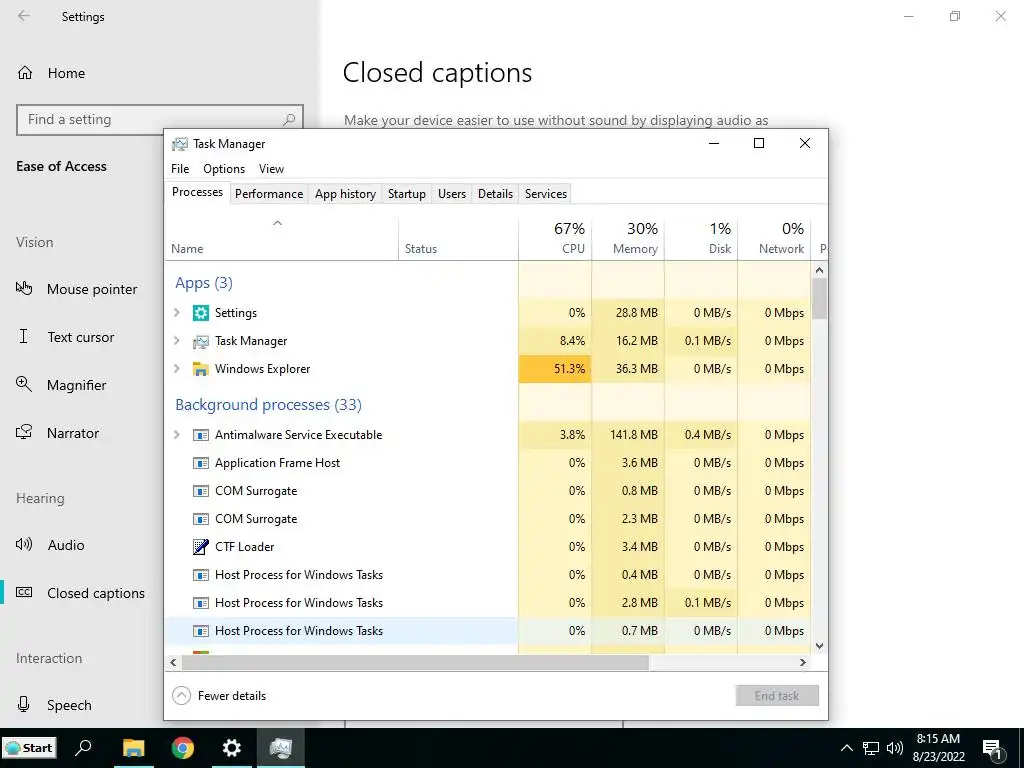Screen dimensions: 1024x768
Task: Expand the Windows Explorer process row
Action: tap(176, 369)
